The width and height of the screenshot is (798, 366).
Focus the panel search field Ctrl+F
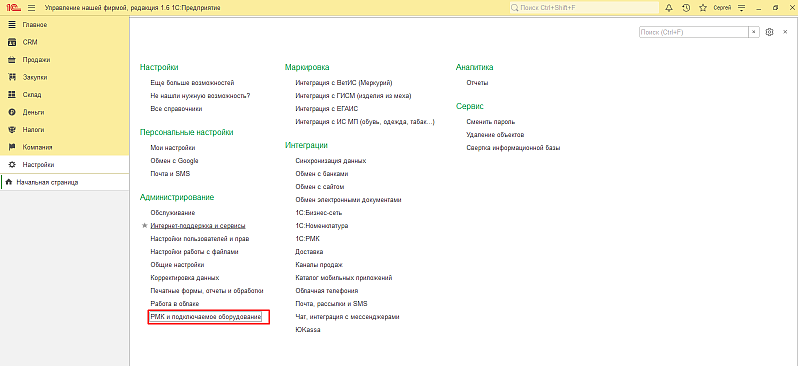693,32
